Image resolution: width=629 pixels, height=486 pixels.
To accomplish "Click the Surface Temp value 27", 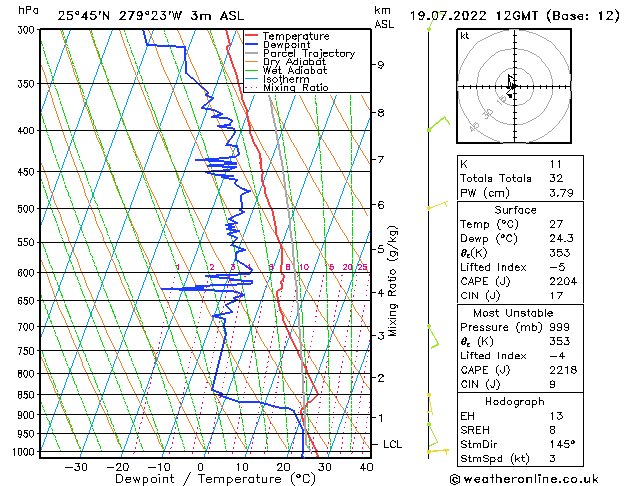I will [556, 224].
